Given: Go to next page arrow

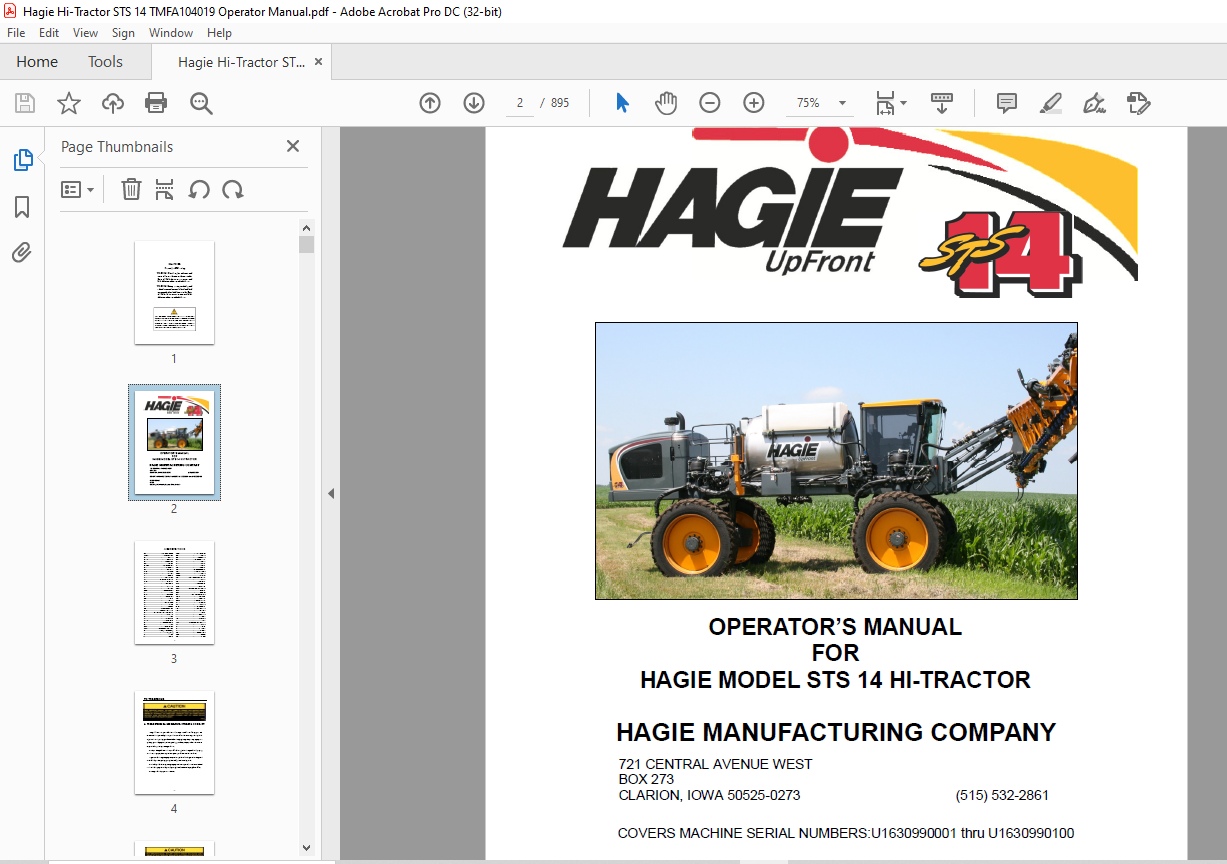Looking at the screenshot, I should click(x=474, y=103).
